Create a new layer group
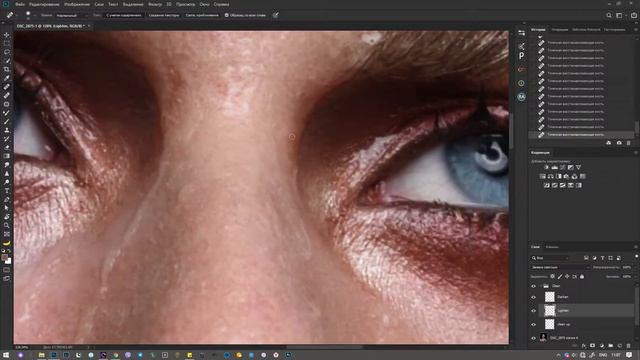Image resolution: width=640 pixels, height=360 pixels. coord(611,346)
